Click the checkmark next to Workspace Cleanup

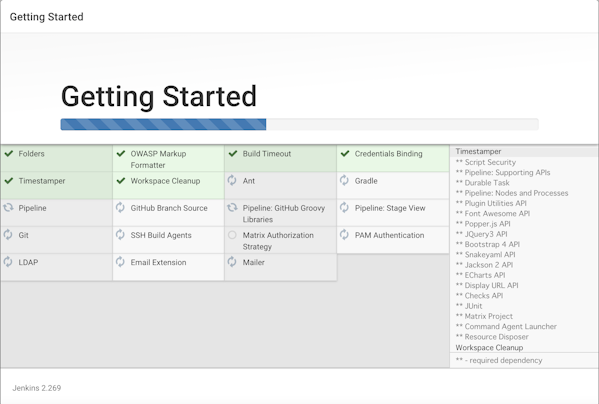121,181
